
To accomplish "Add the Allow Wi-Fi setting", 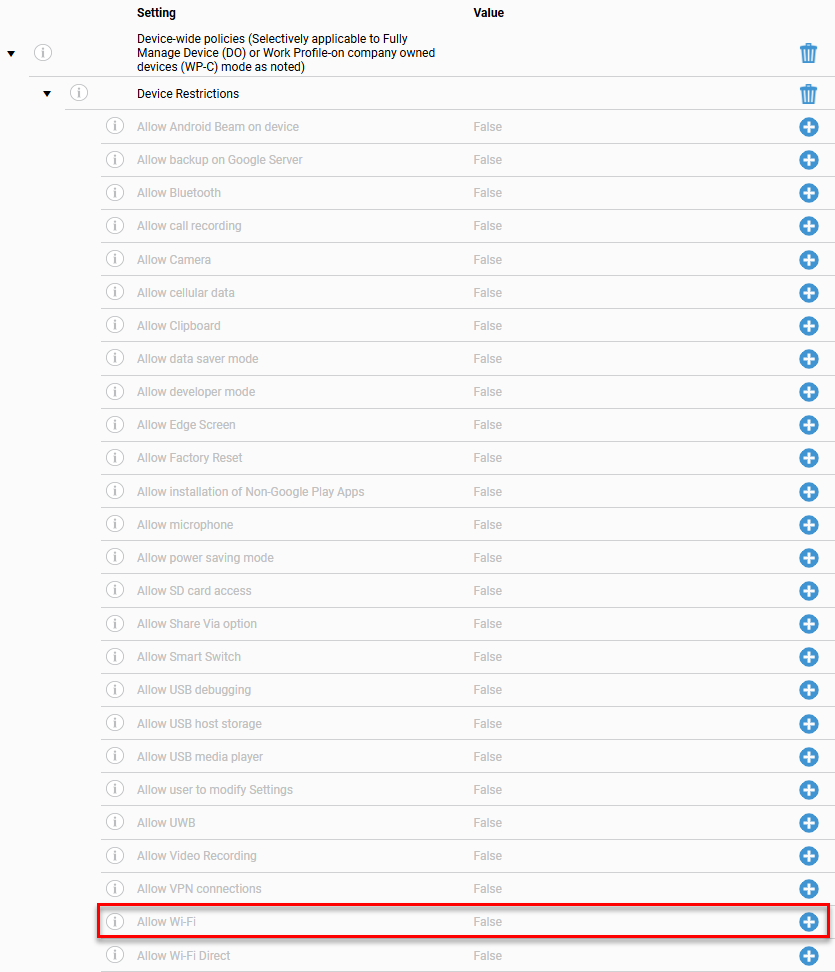I will coord(808,922).
